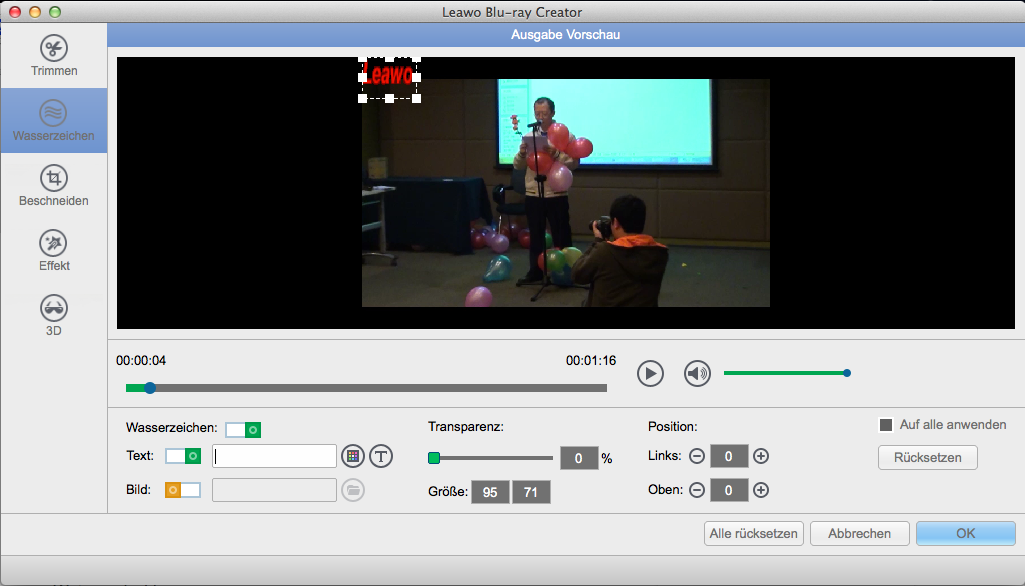Open the watermark text color picker
1025x586 pixels.
(x=352, y=456)
